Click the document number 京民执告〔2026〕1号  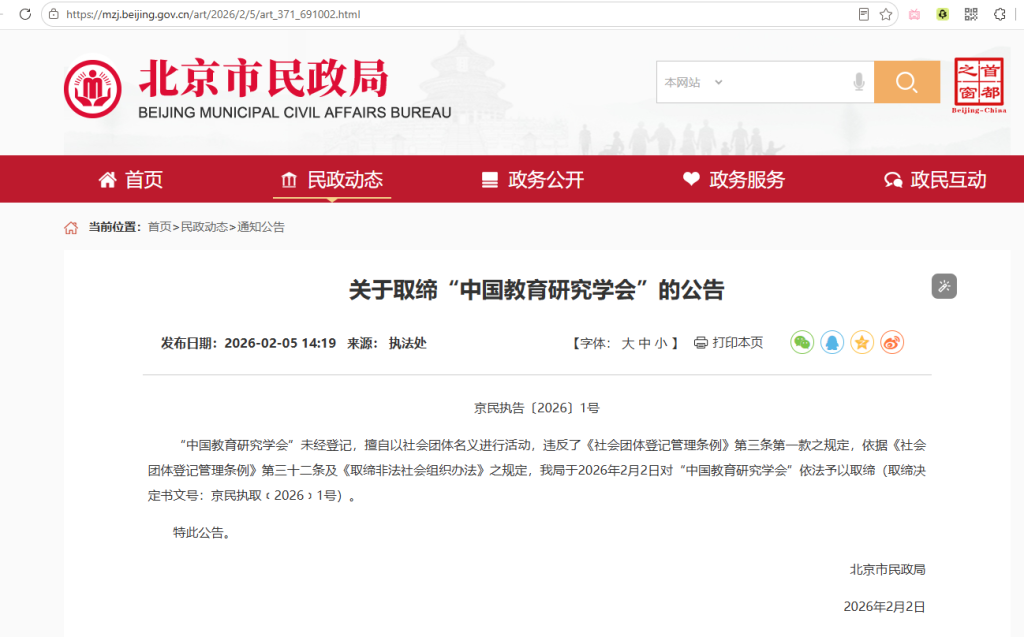point(537,408)
